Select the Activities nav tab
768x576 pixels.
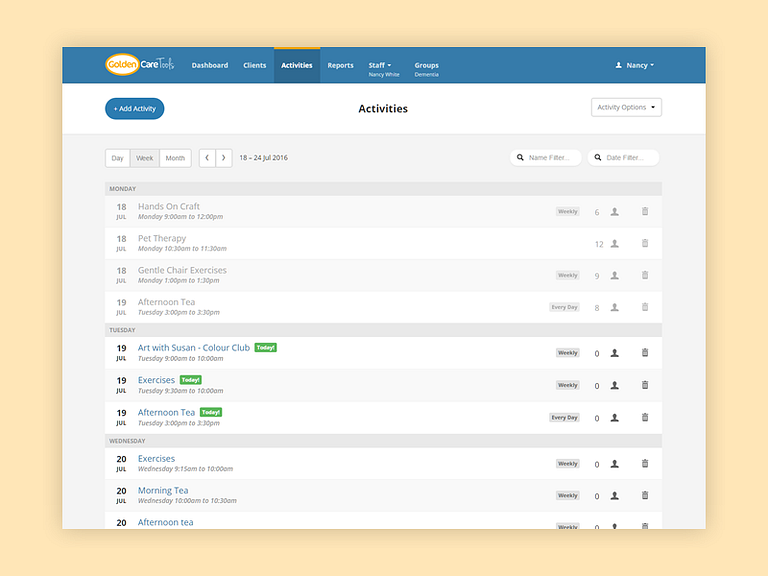tap(297, 65)
